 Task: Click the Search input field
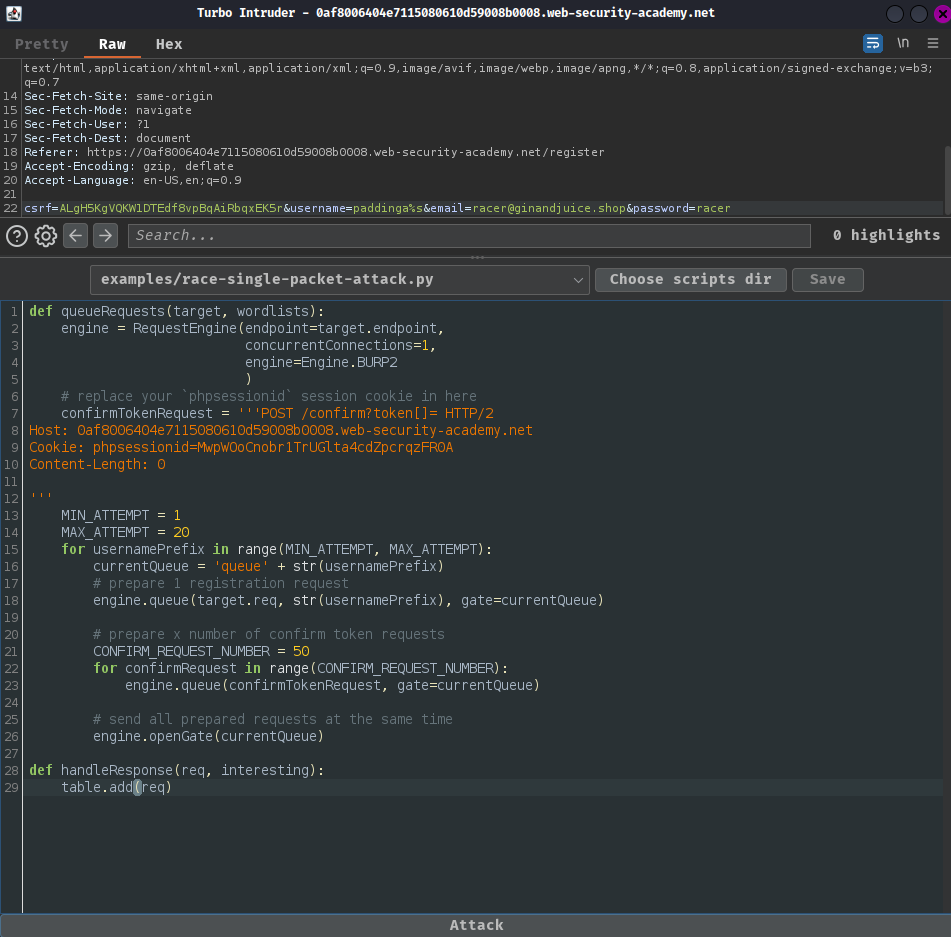pos(469,235)
